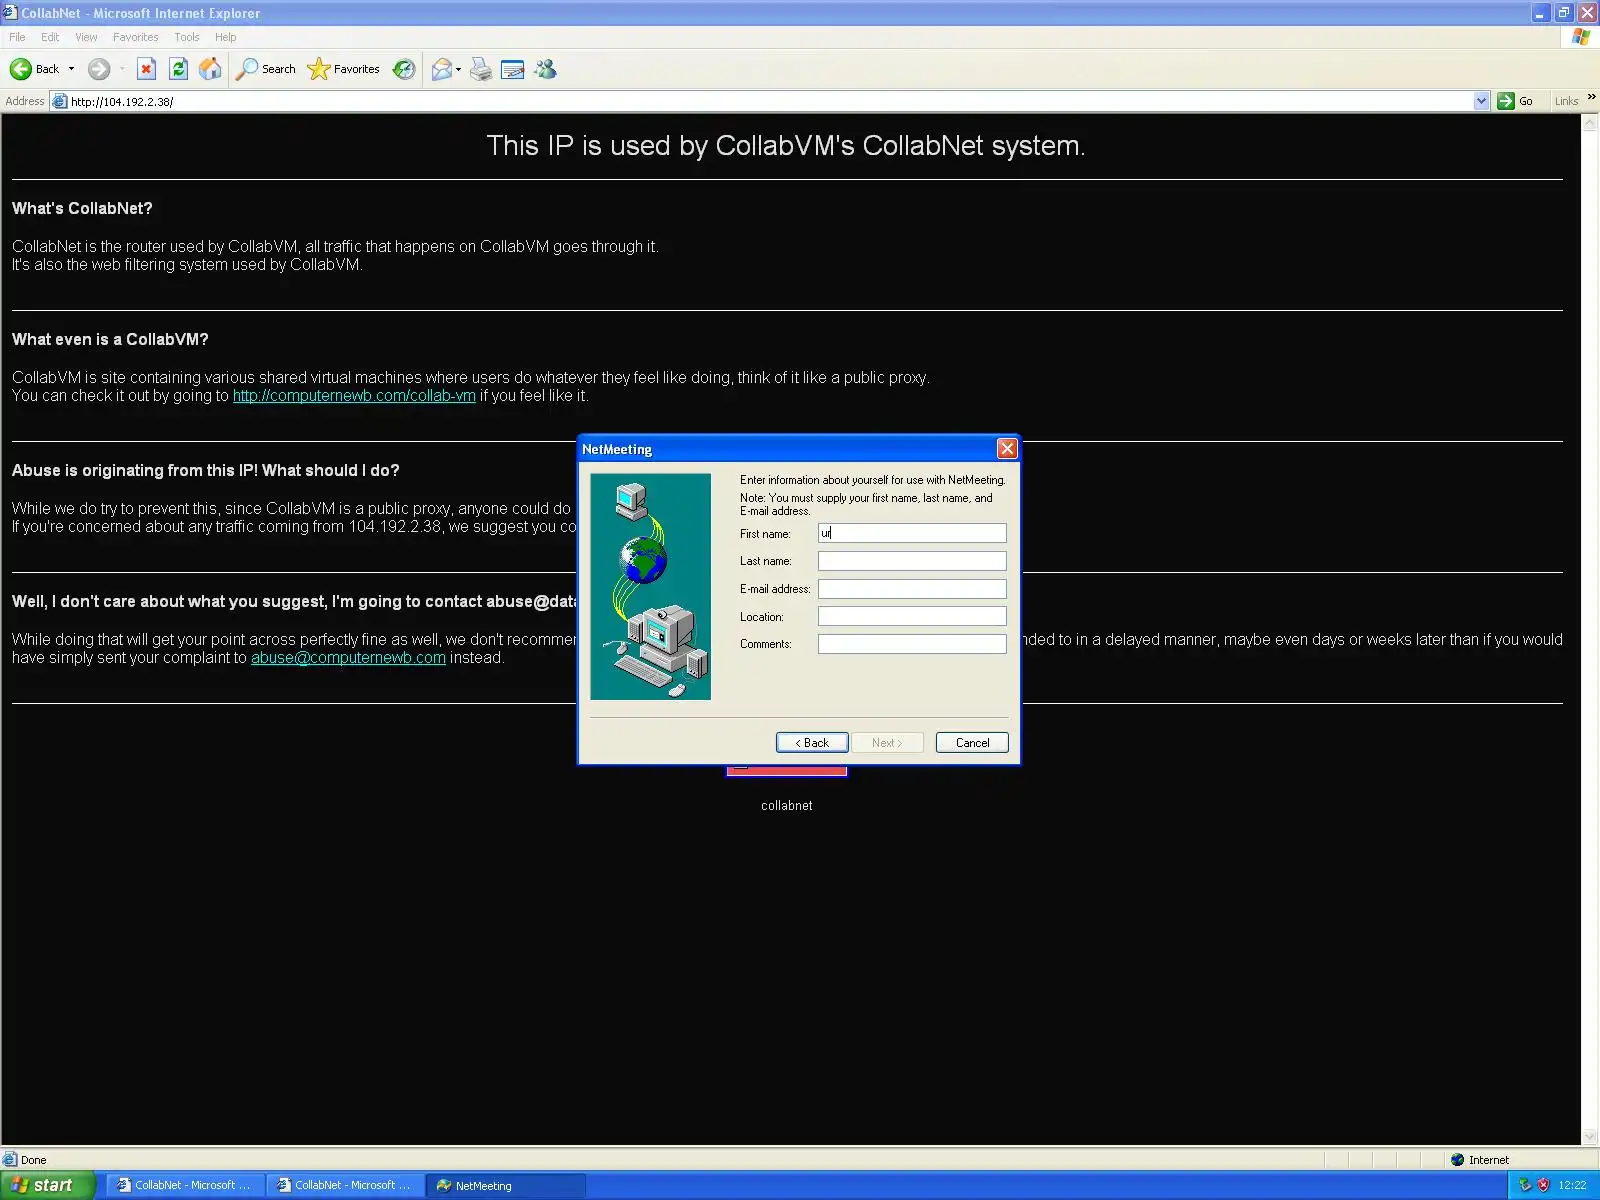
Task: Open the Favorites menu
Action: [135, 37]
